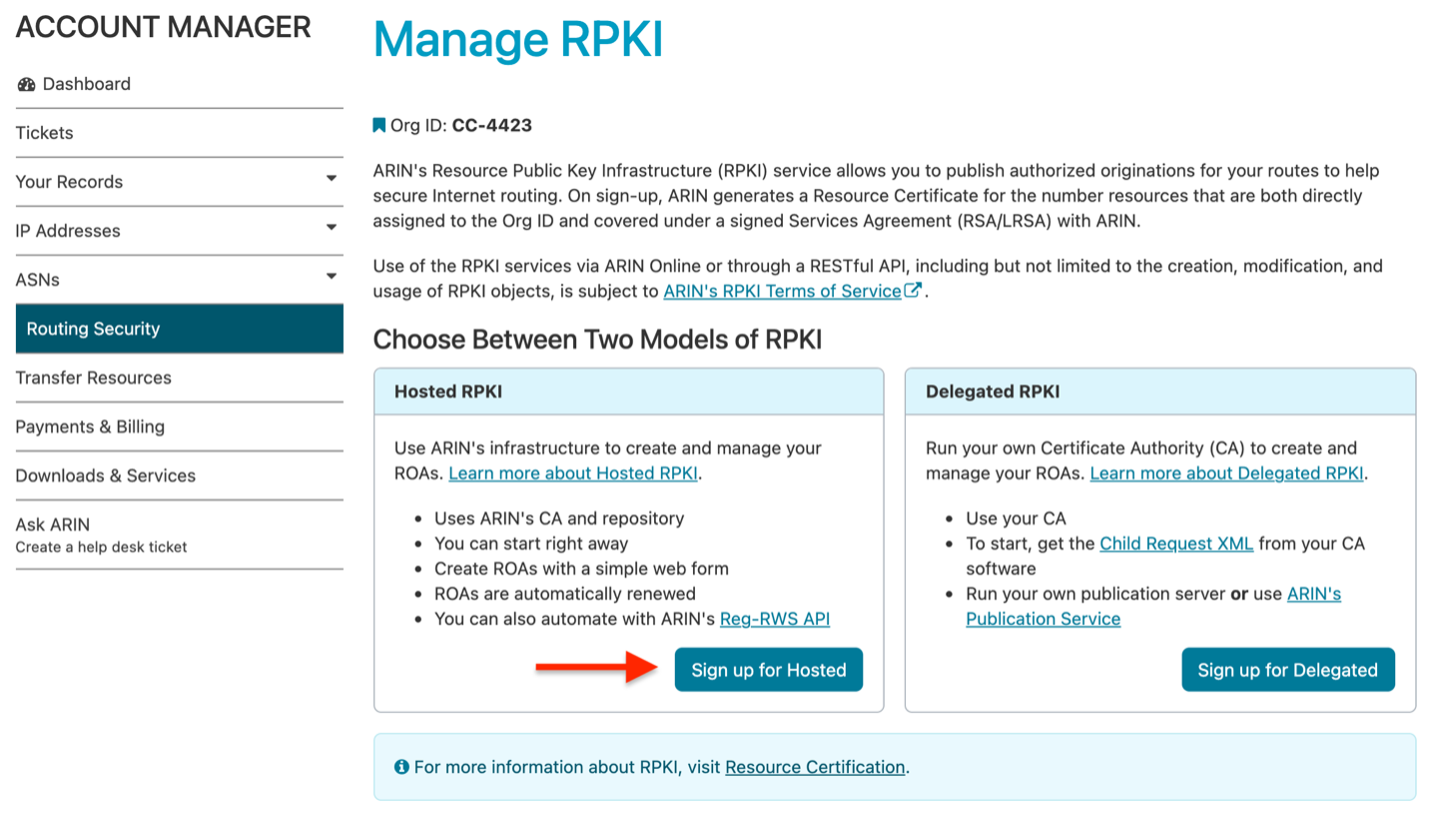Screen dimensions: 1430x821
Task: Click the Org ID value CC-4423
Action: pyautogui.click(x=492, y=126)
